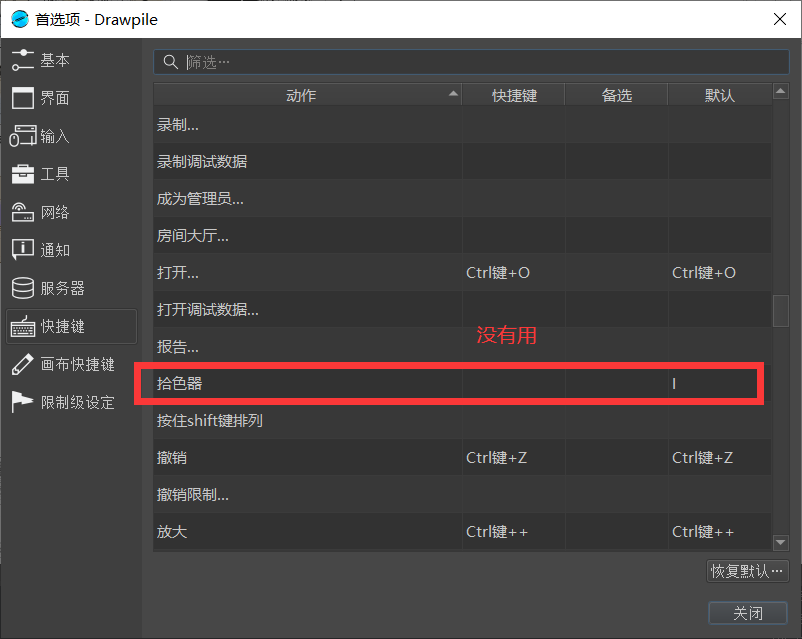Select the 录制... action row
Viewport: 802px width, 639px height.
click(462, 124)
